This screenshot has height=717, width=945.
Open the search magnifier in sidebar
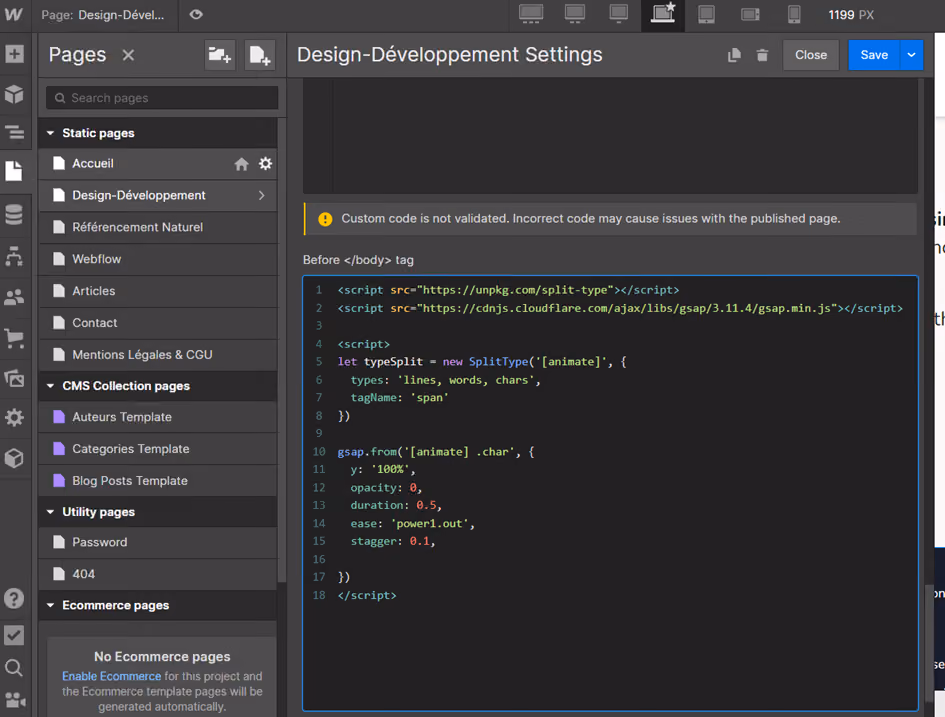pyautogui.click(x=14, y=668)
